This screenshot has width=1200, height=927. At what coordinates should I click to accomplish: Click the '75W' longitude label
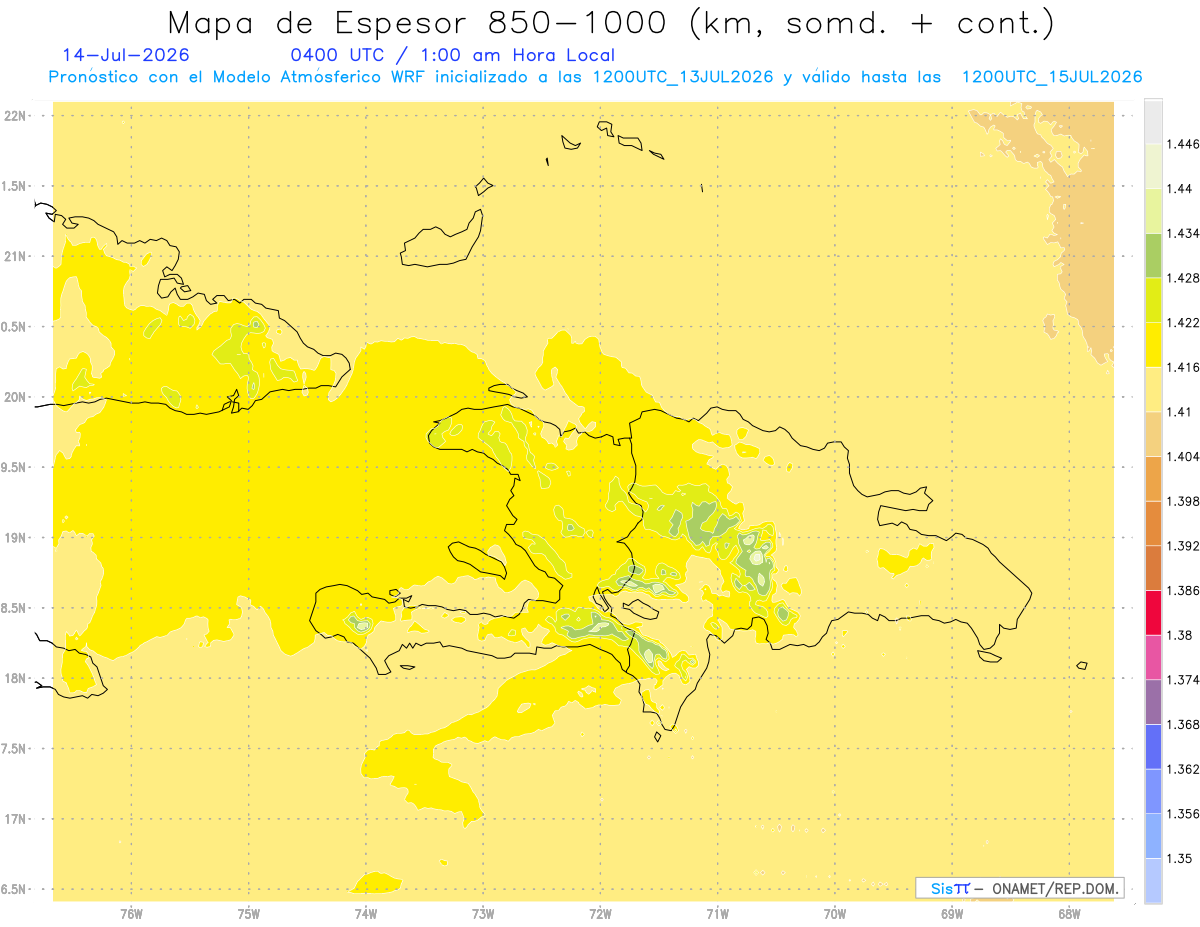(x=248, y=913)
